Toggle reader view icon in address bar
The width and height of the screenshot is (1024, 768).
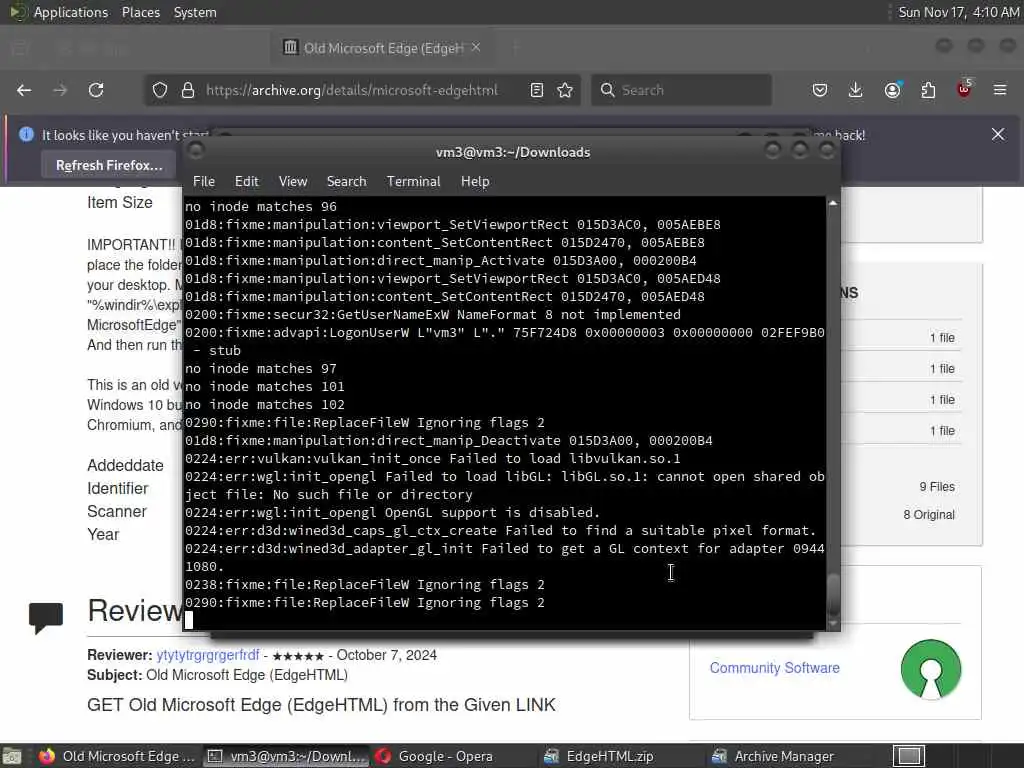click(x=537, y=90)
